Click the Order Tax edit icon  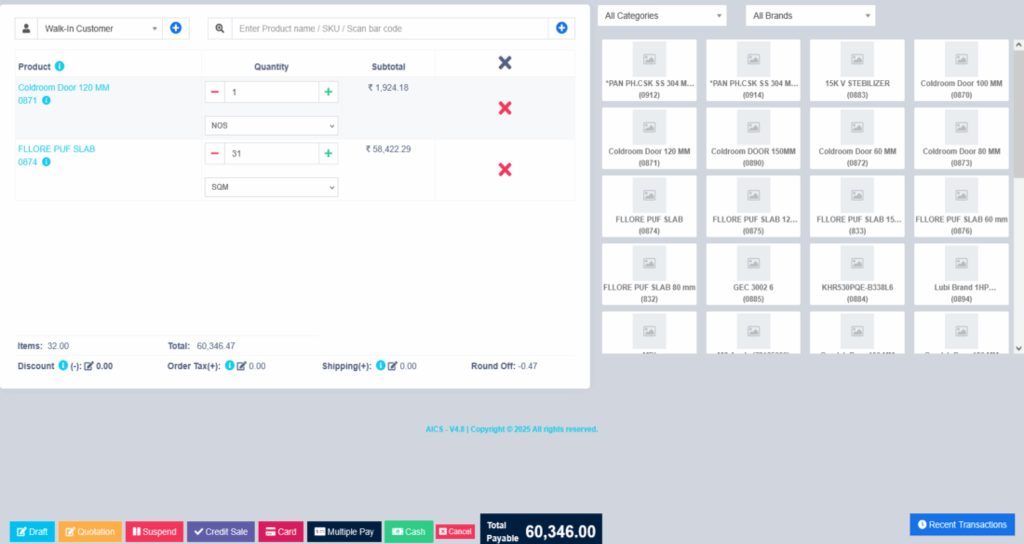[x=241, y=366]
